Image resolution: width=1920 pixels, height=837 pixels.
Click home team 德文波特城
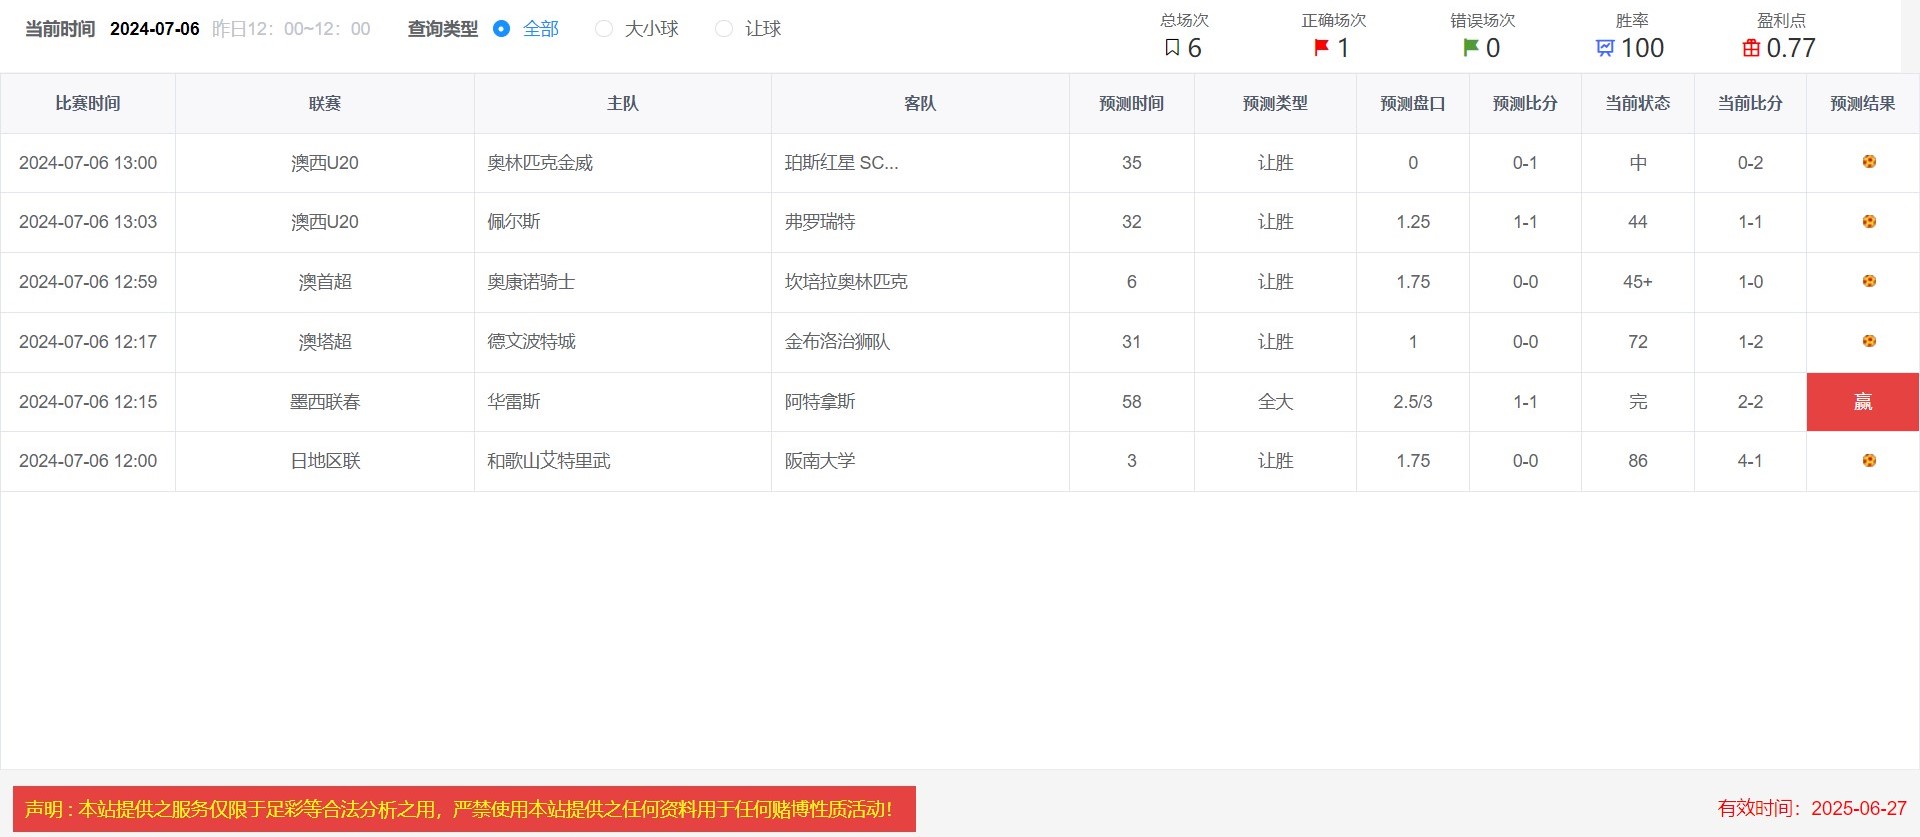531,342
